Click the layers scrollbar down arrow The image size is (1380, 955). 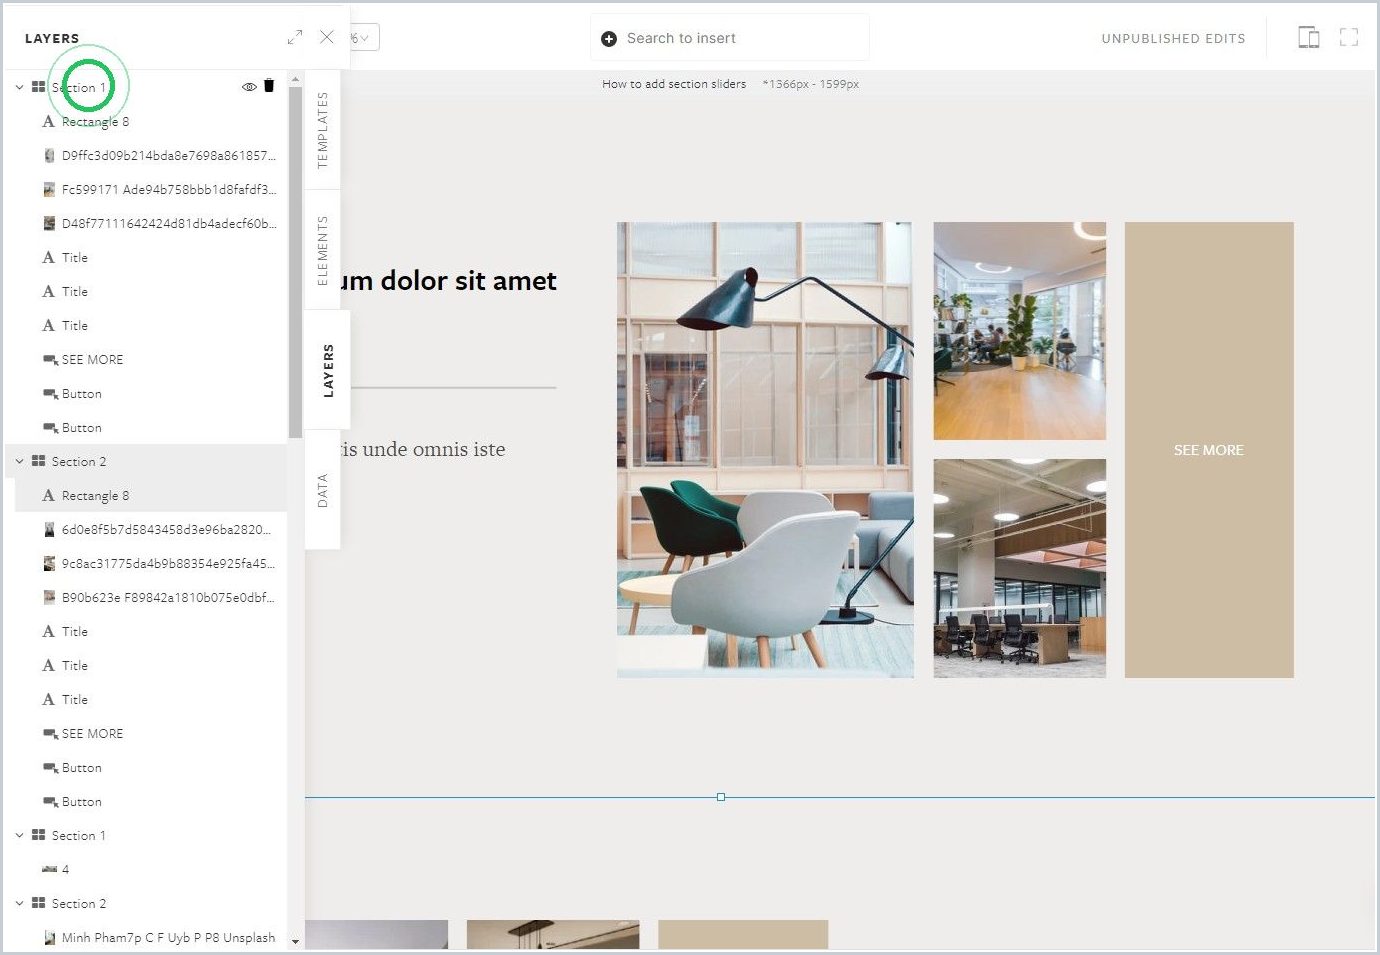(x=295, y=941)
